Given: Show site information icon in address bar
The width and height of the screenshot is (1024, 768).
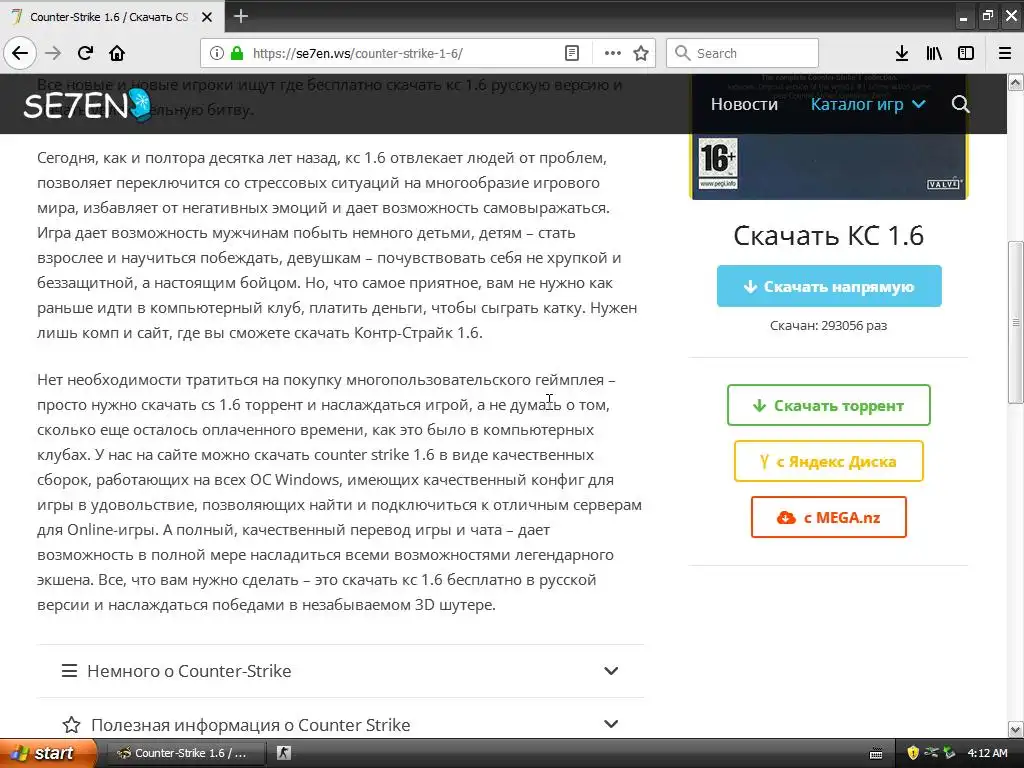Looking at the screenshot, I should pos(217,54).
